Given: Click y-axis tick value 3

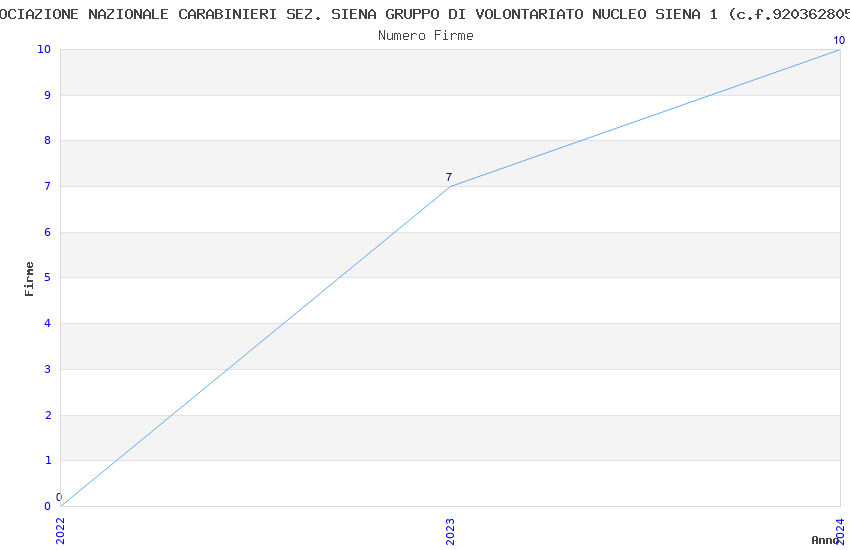Looking at the screenshot, I should coord(48,370).
